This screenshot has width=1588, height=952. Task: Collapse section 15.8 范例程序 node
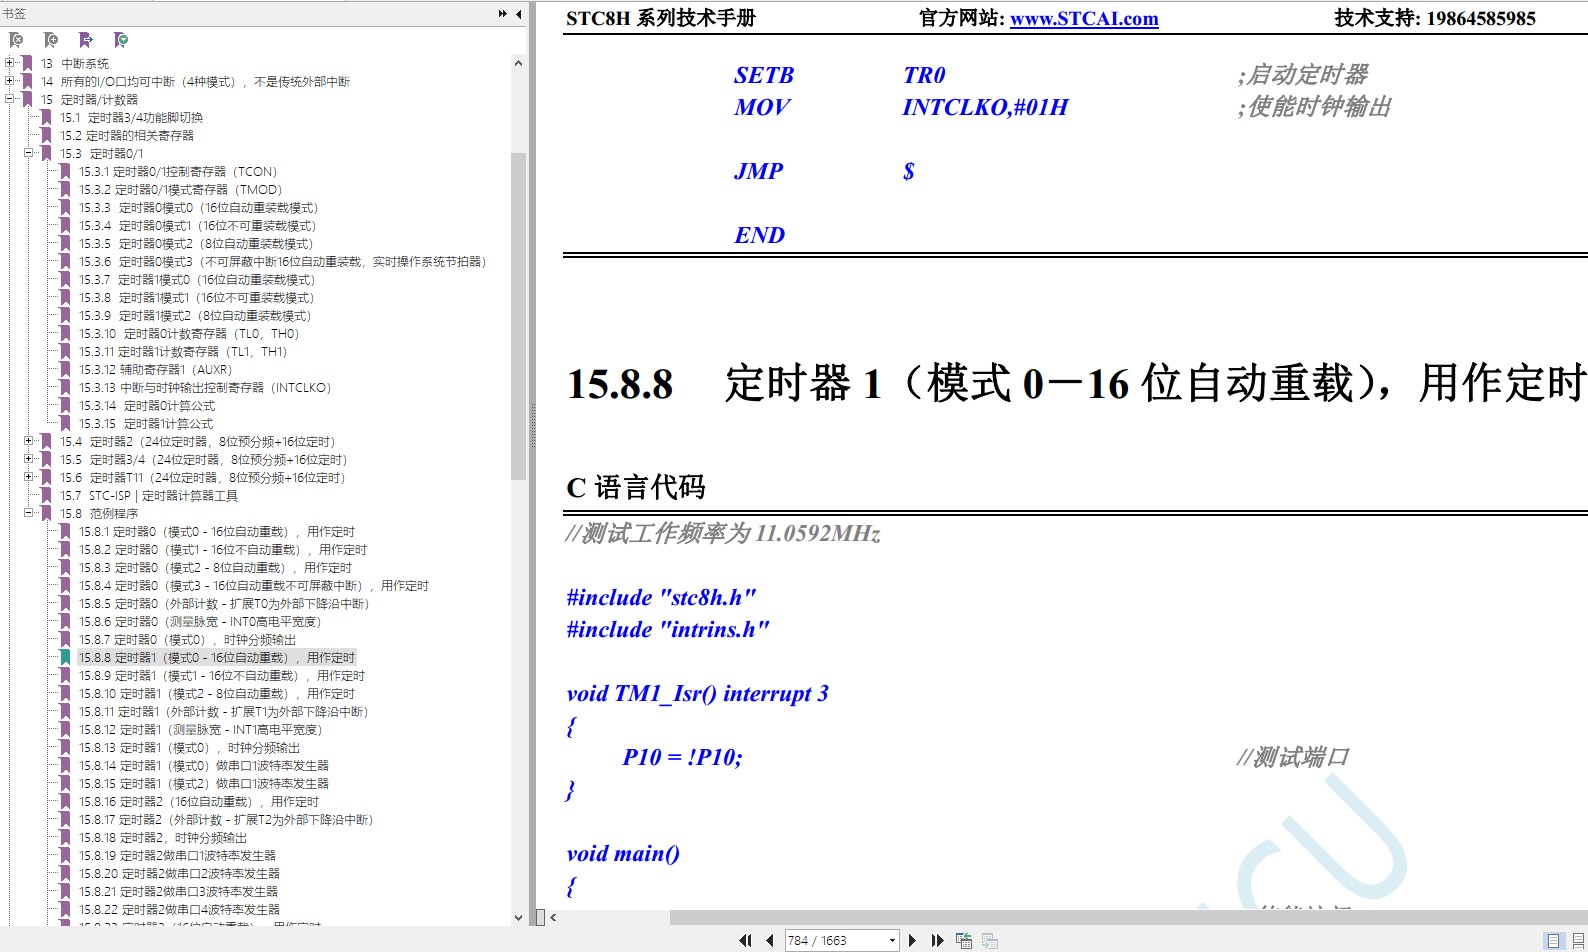coord(29,513)
